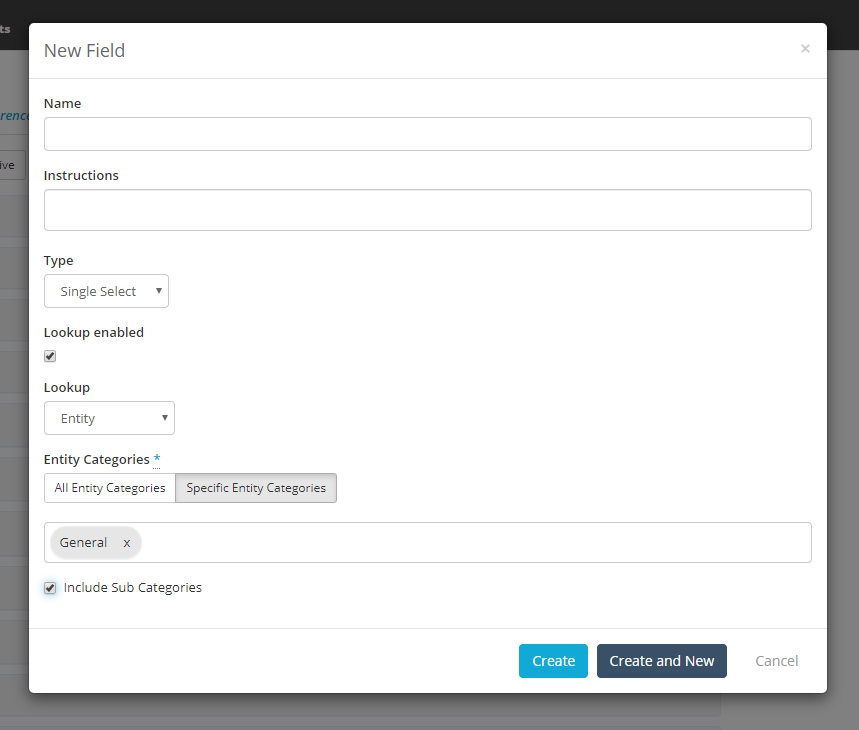Select the All Entity Categories option
Image resolution: width=859 pixels, height=730 pixels.
pos(109,488)
